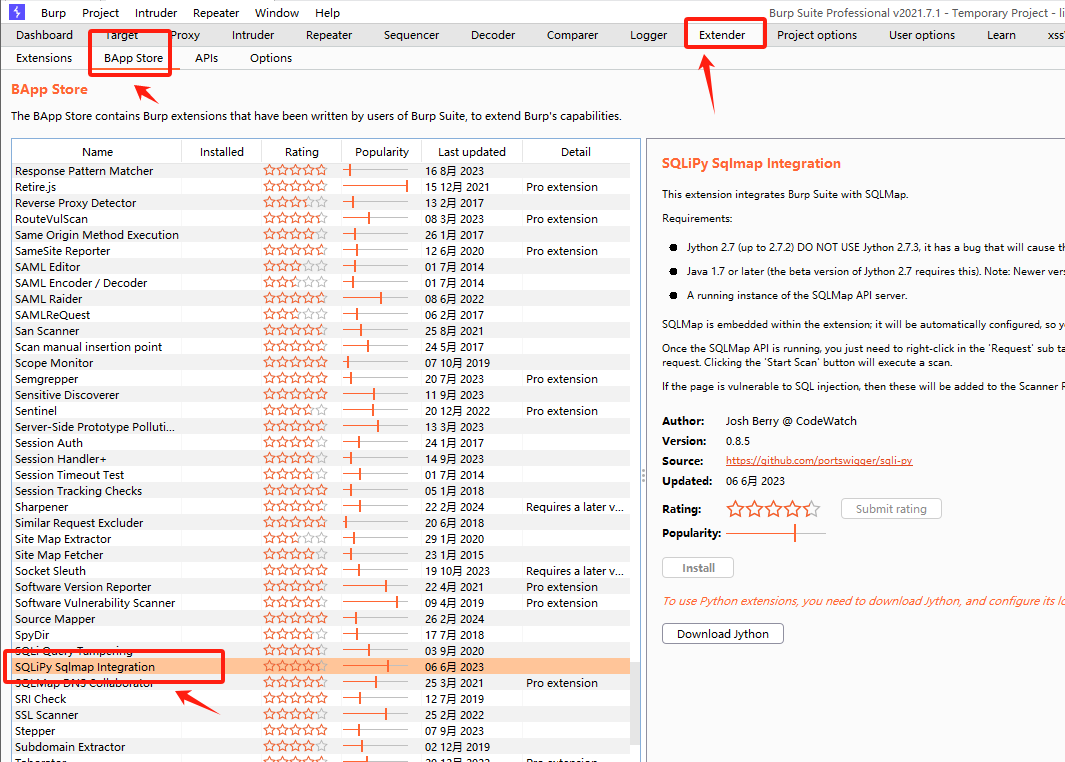Sort by the Installed column header
The width and height of the screenshot is (1065, 762).
coord(221,152)
